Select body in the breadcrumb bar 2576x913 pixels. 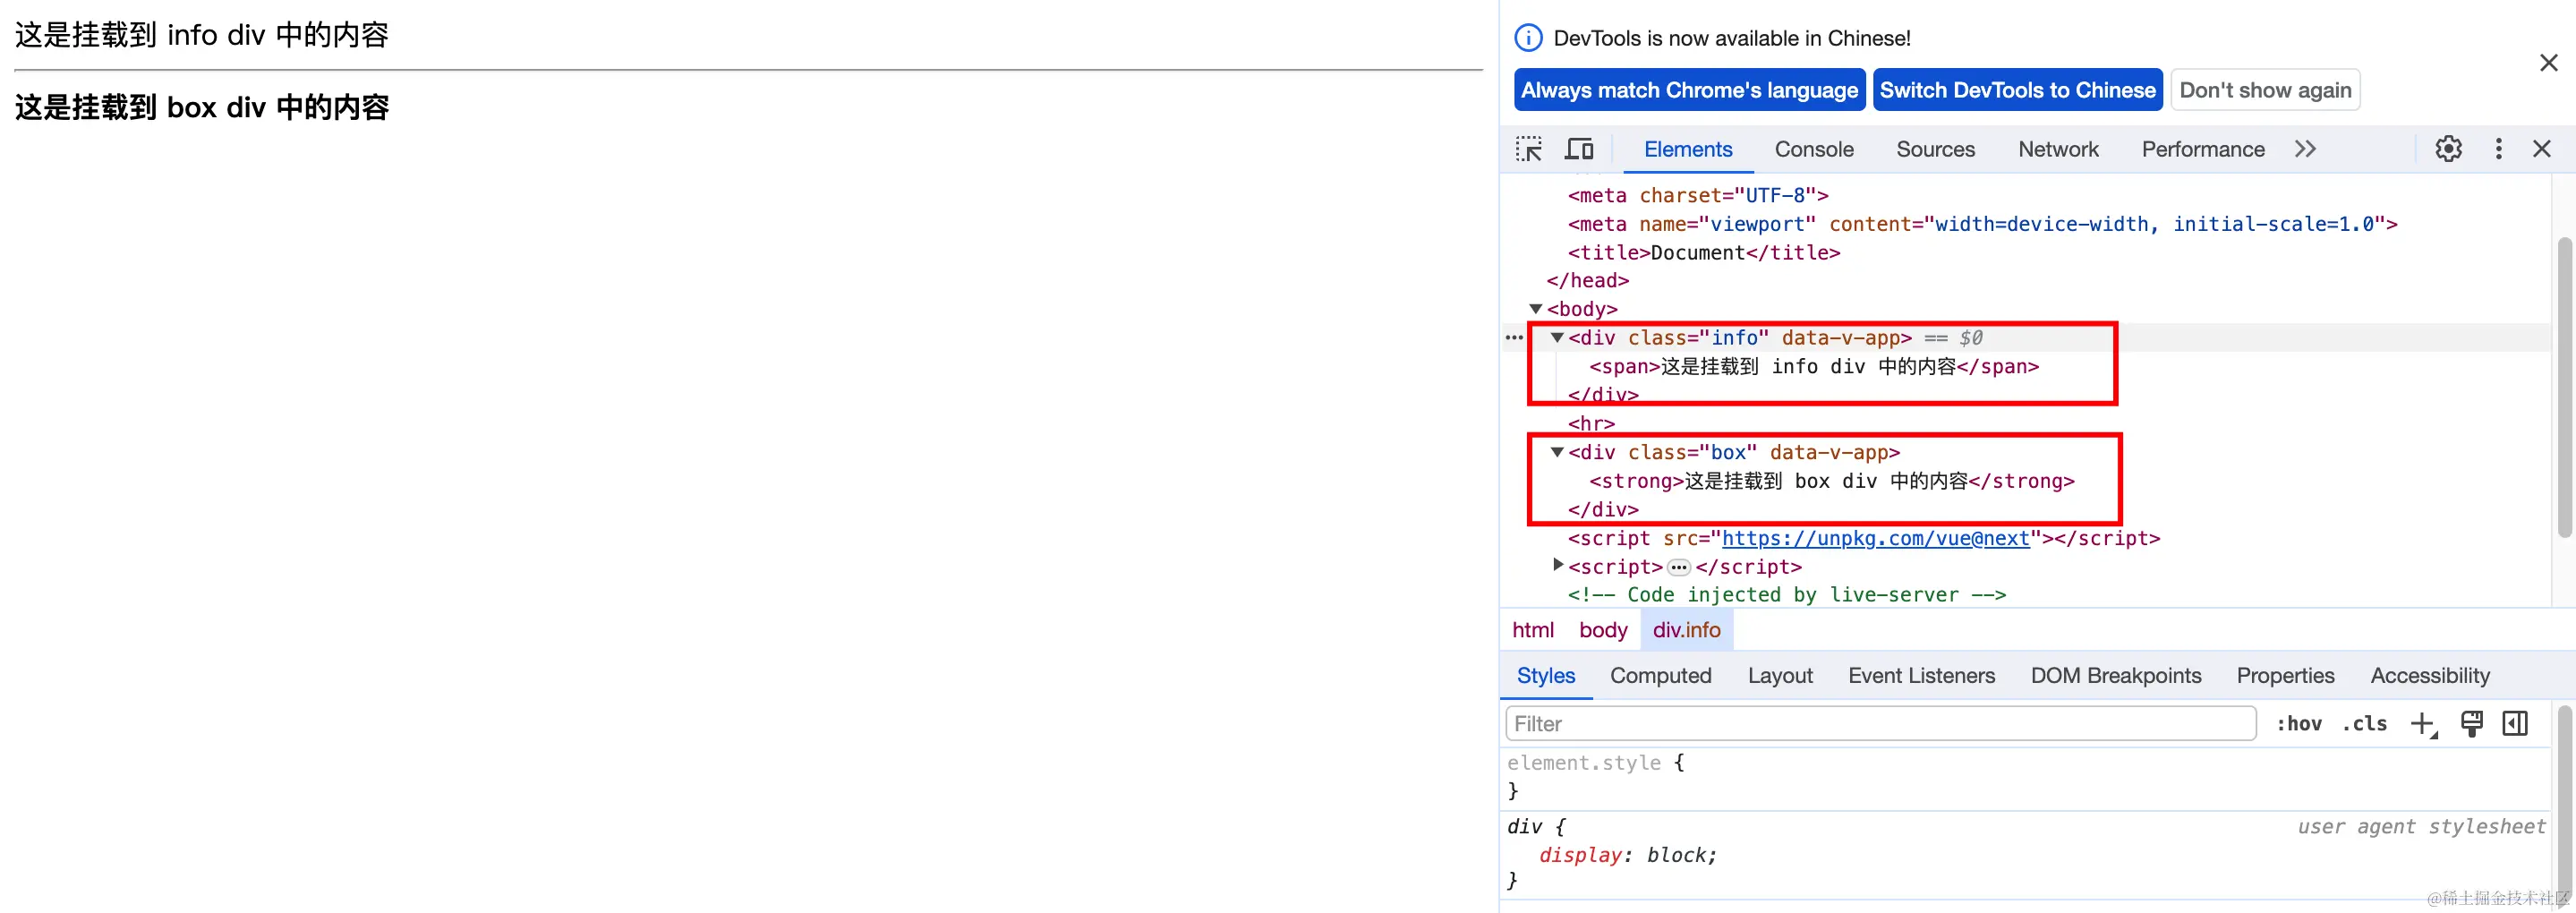[x=1603, y=630]
